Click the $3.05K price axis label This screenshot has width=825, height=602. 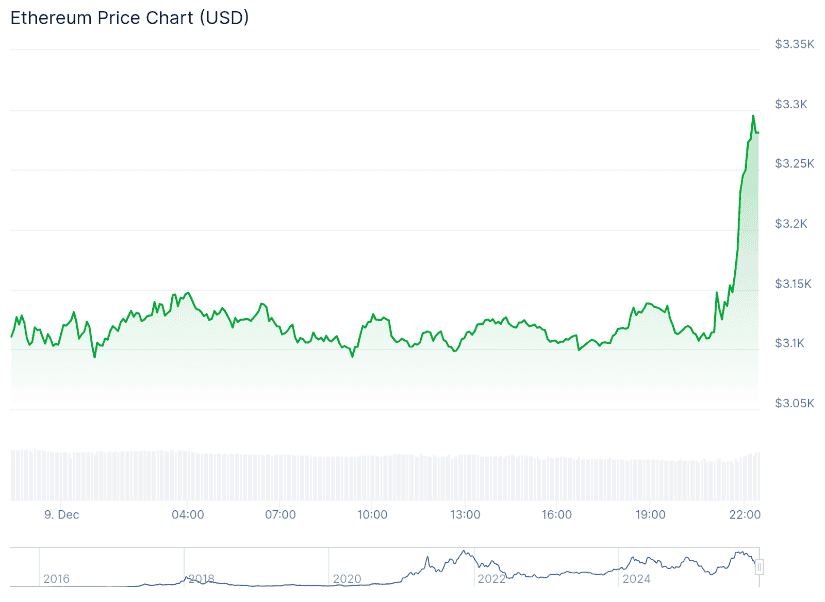(797, 403)
